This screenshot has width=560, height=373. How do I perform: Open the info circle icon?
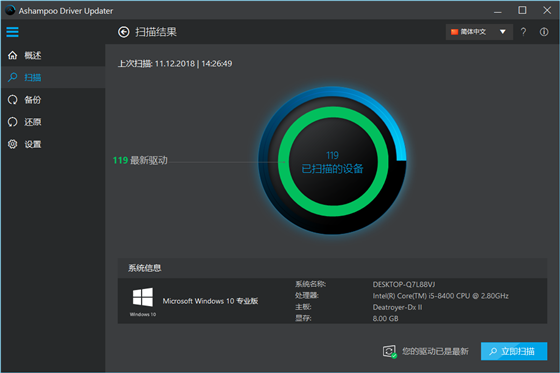tap(544, 32)
